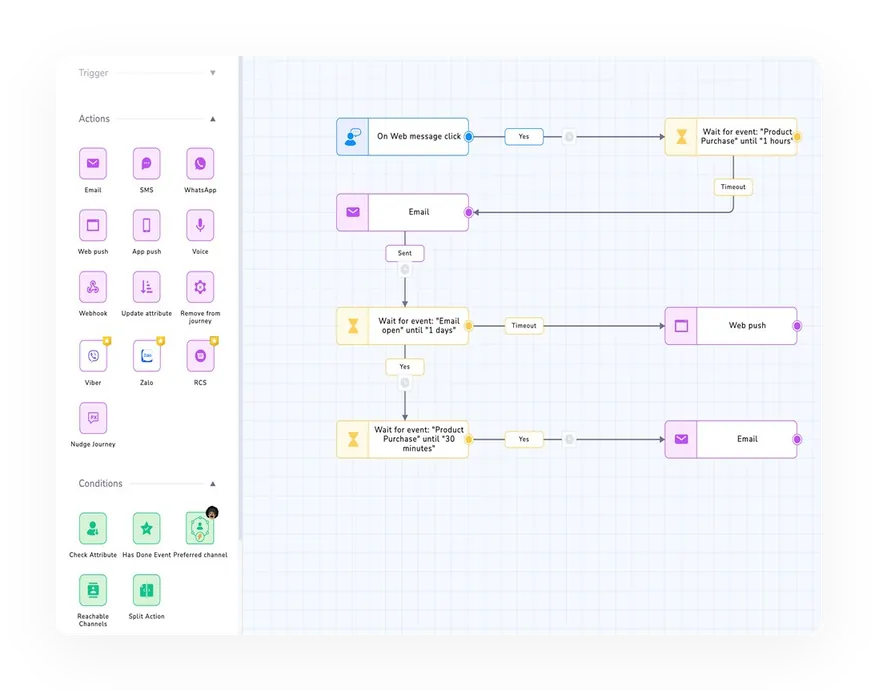
Task: Select the Zalo action icon
Action: click(146, 356)
